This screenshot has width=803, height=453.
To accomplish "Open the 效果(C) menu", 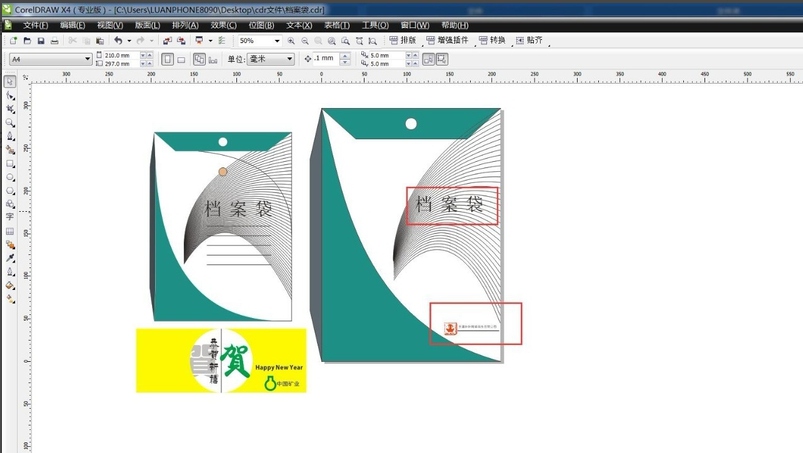I will tap(223, 25).
